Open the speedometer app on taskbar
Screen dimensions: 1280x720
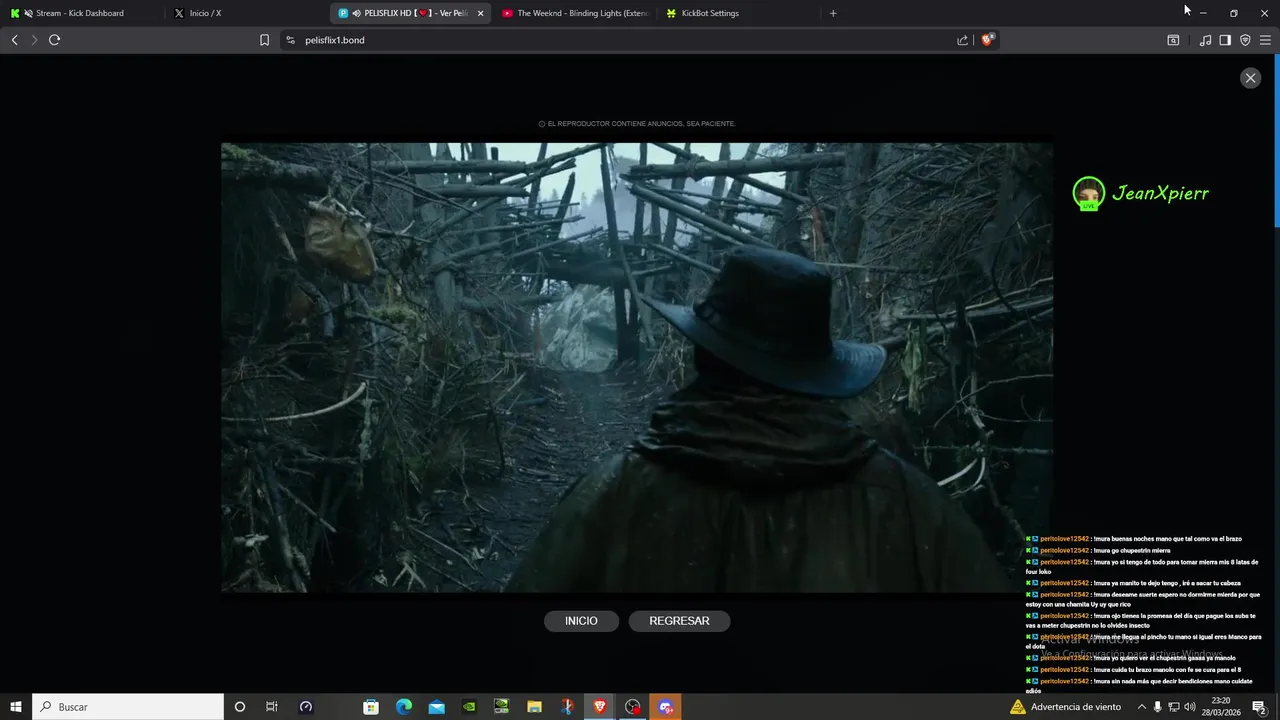(x=306, y=707)
